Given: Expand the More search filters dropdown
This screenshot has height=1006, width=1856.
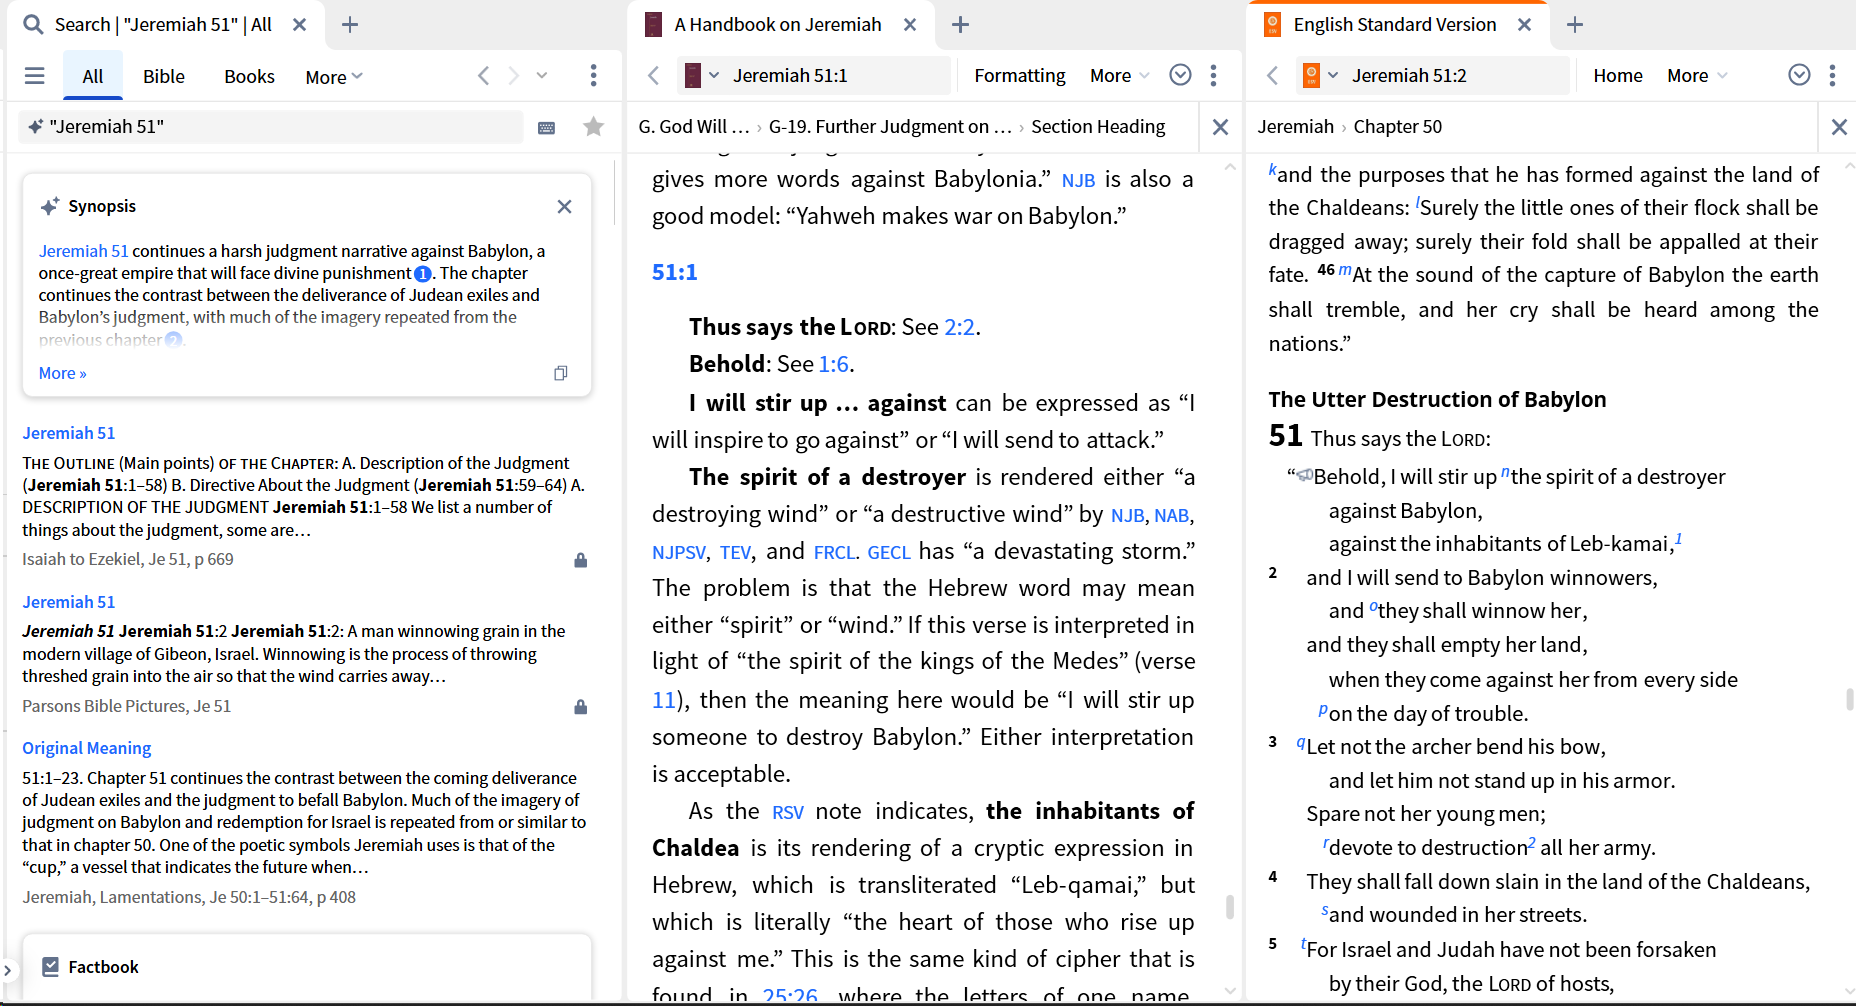Looking at the screenshot, I should pyautogui.click(x=334, y=77).
